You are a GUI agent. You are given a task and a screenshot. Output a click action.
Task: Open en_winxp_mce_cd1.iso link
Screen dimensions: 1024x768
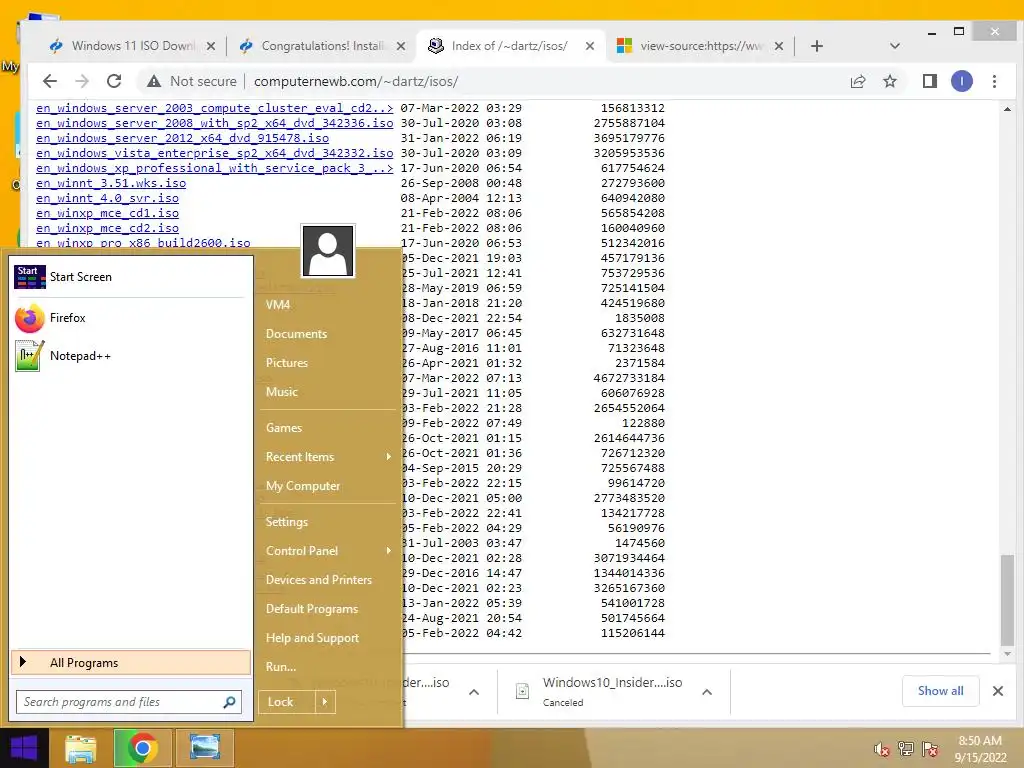point(107,213)
